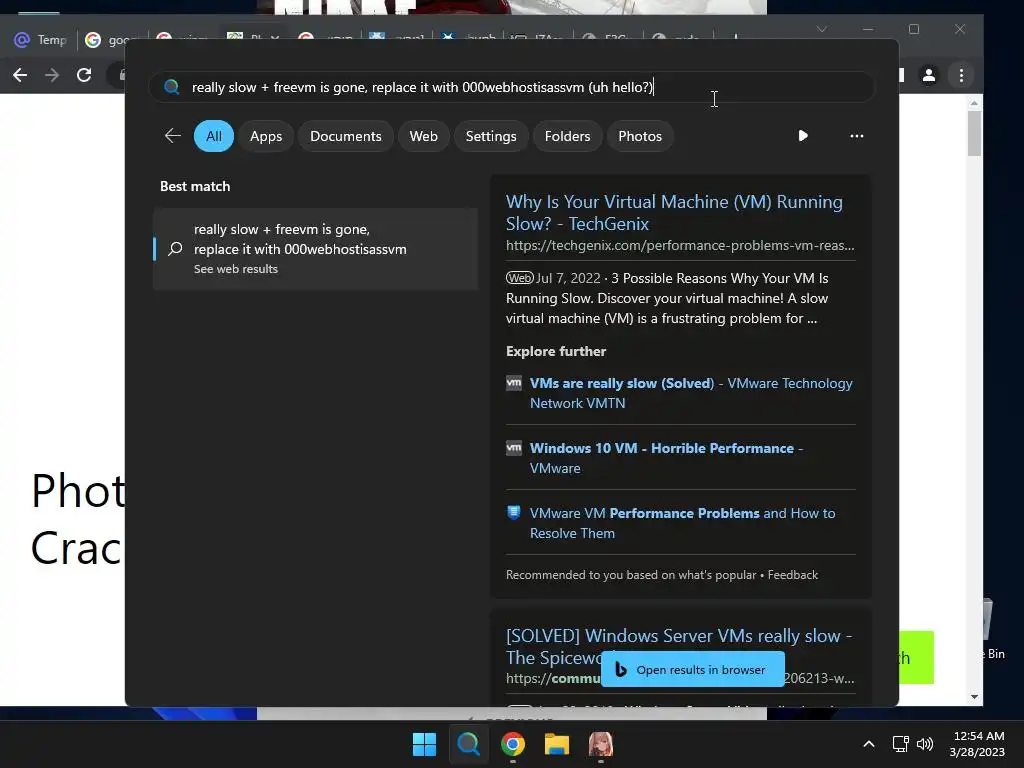
Task: Open the SOLVED Windows Server VMs result
Action: click(x=679, y=646)
